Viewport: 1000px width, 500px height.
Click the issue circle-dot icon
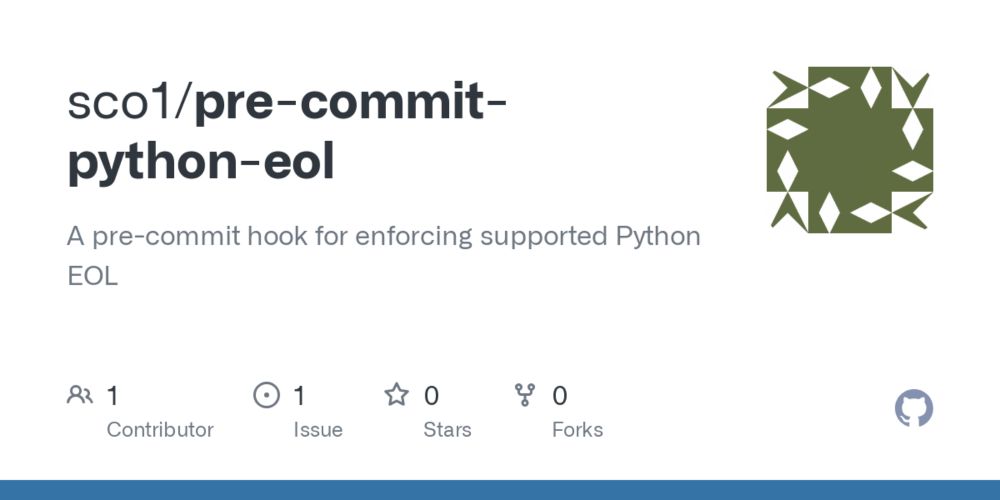(266, 395)
